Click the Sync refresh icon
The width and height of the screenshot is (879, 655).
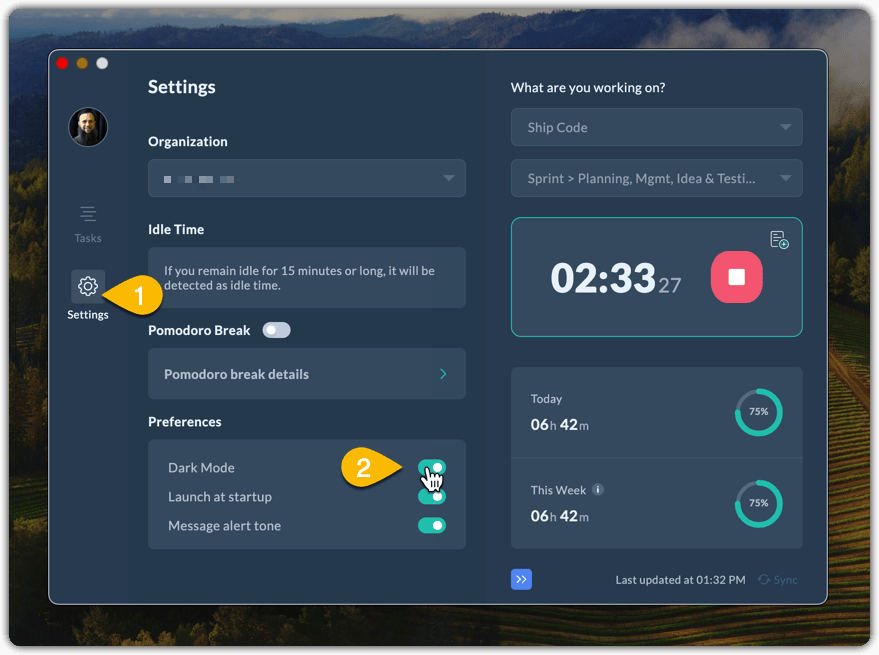(x=764, y=580)
